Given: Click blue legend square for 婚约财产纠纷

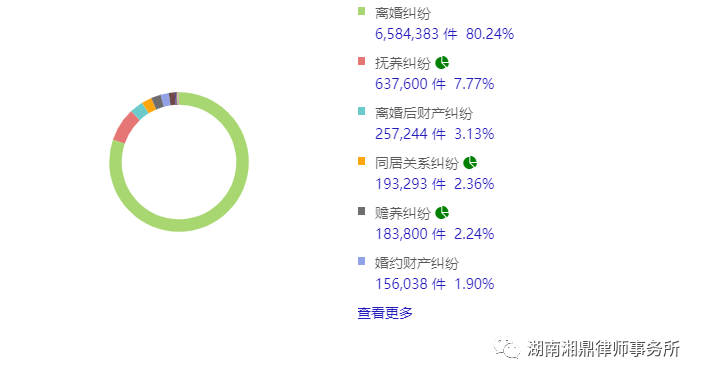Looking at the screenshot, I should [361, 261].
